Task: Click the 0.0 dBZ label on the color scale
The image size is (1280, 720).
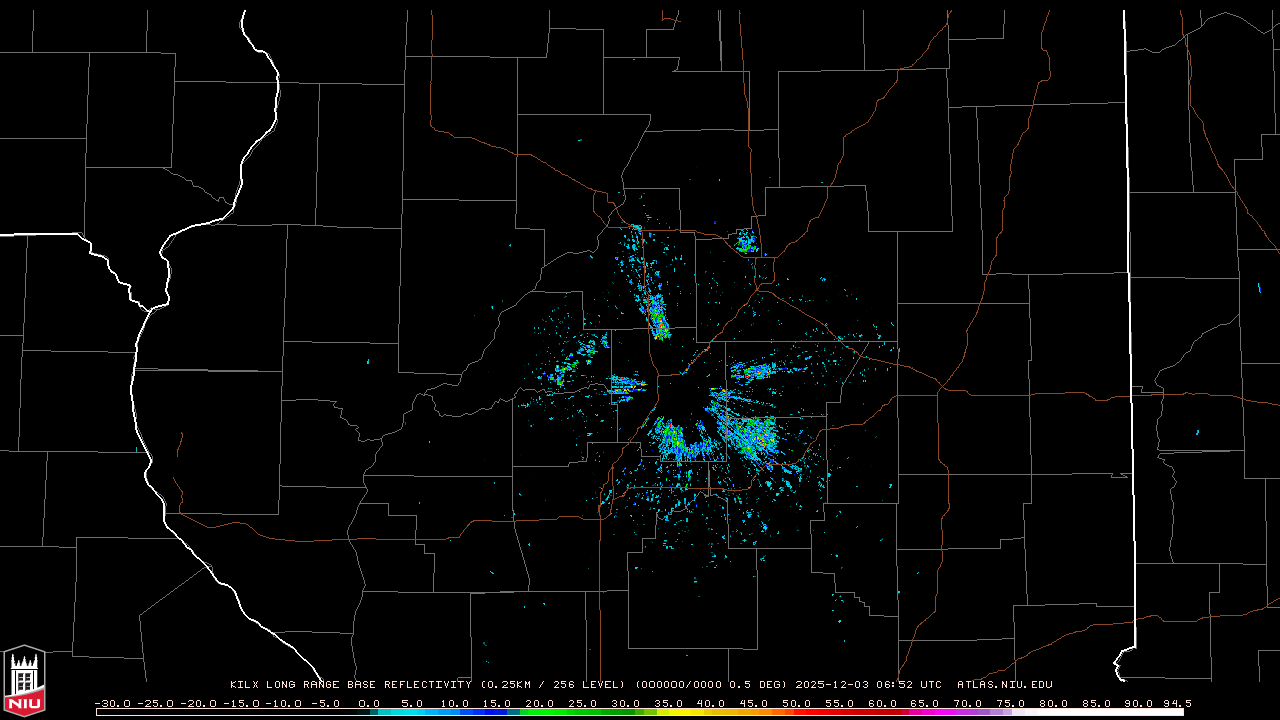Action: point(369,703)
